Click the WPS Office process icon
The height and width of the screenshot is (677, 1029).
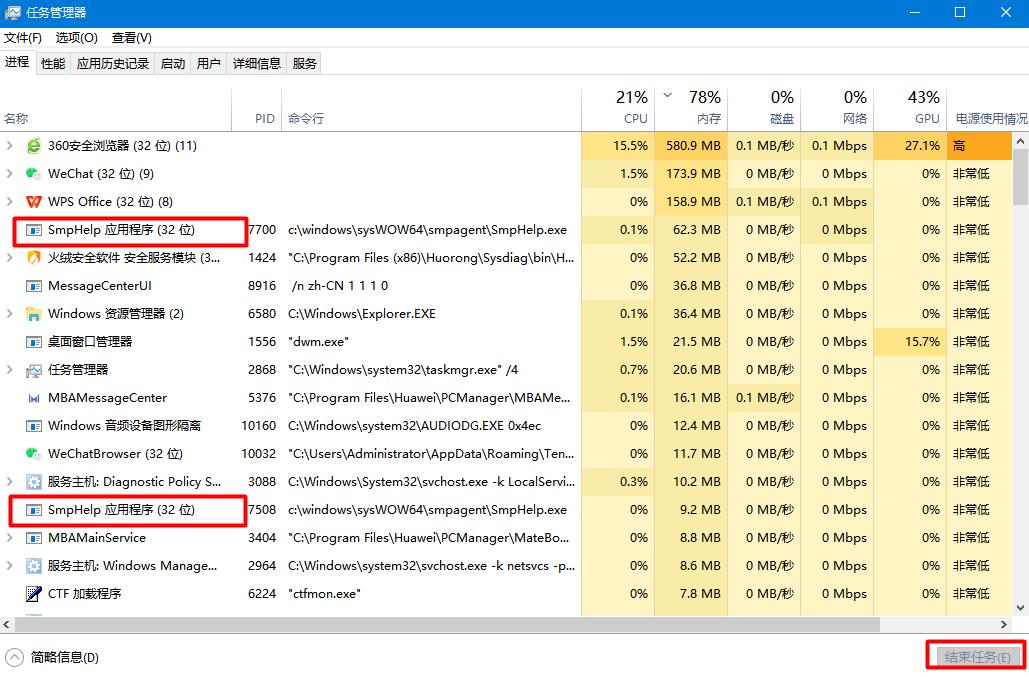click(33, 202)
